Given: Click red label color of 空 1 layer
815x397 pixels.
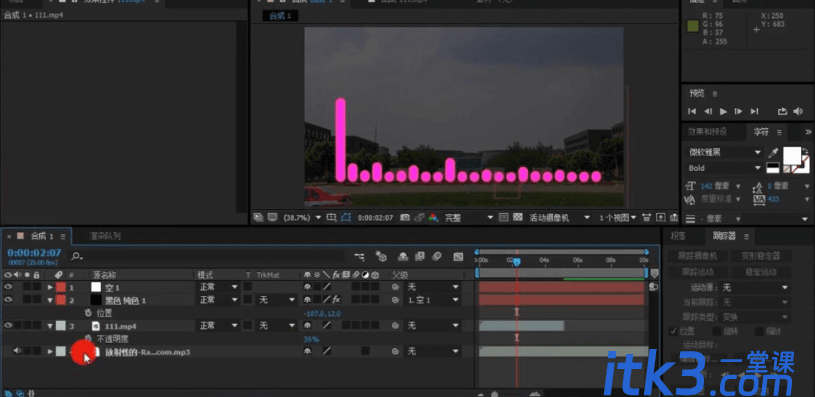Looking at the screenshot, I should coord(61,287).
